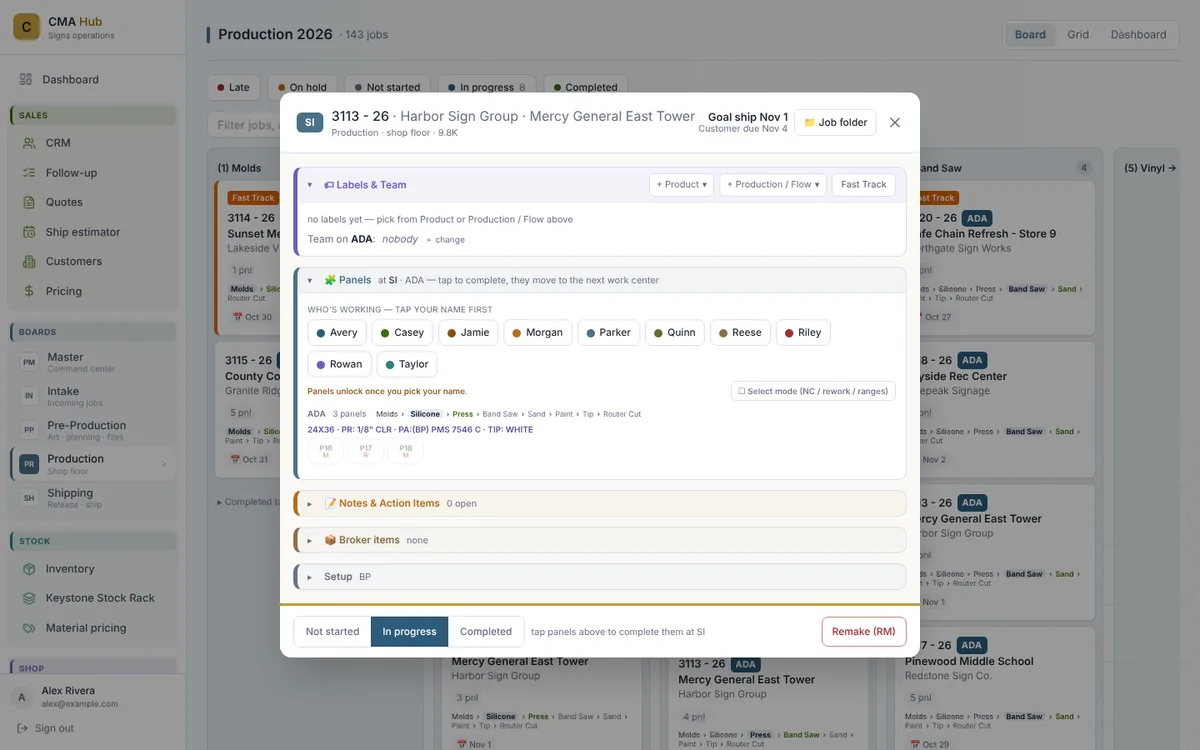Click the SH badge for Shipping board
1200x750 pixels.
click(x=29, y=498)
